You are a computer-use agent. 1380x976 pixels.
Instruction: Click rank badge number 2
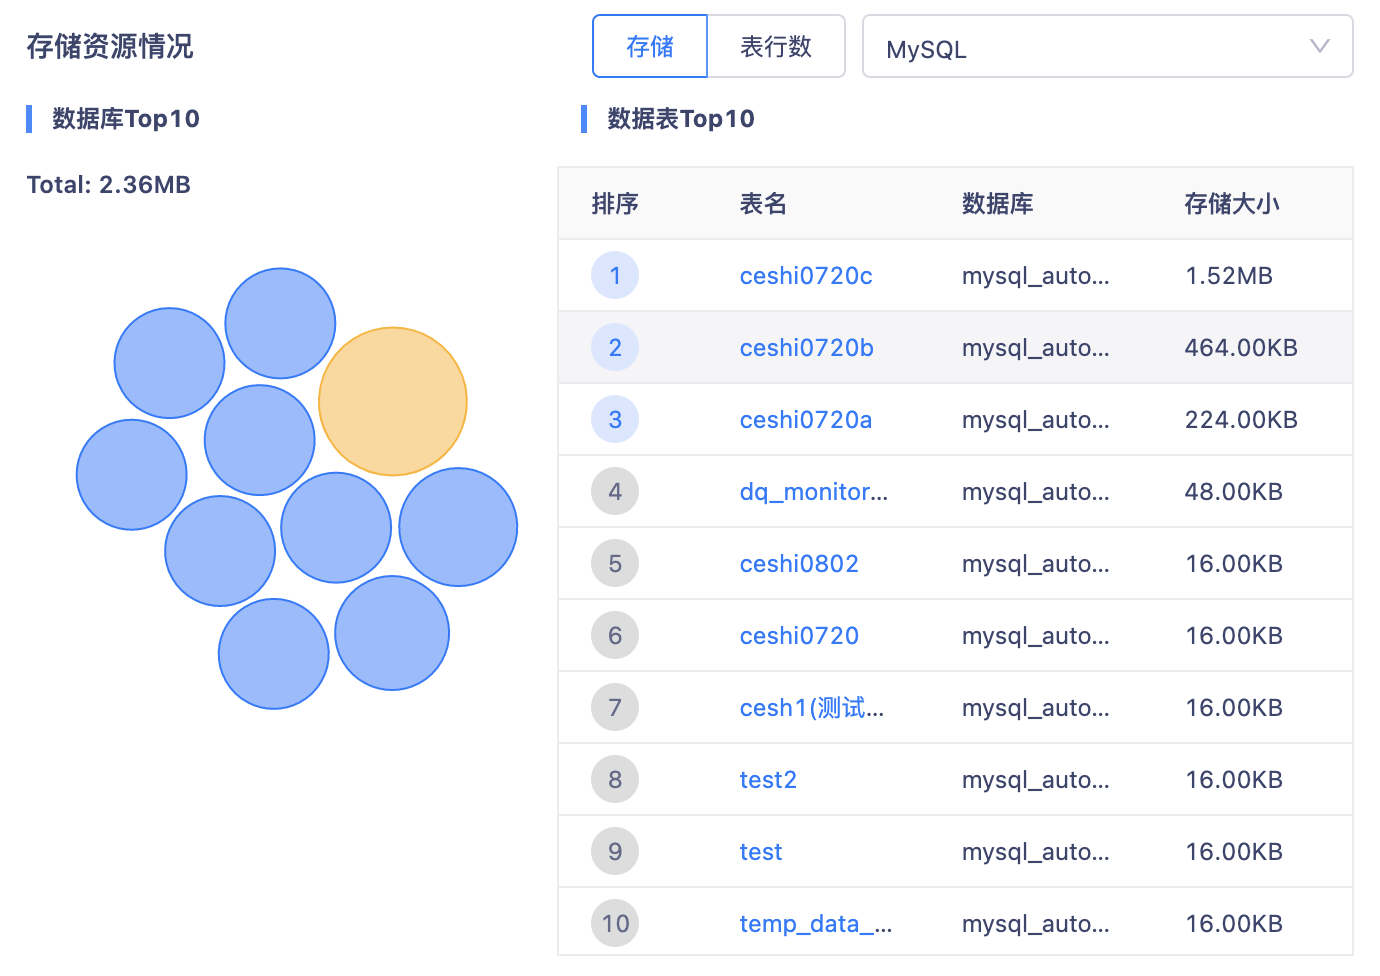(615, 348)
